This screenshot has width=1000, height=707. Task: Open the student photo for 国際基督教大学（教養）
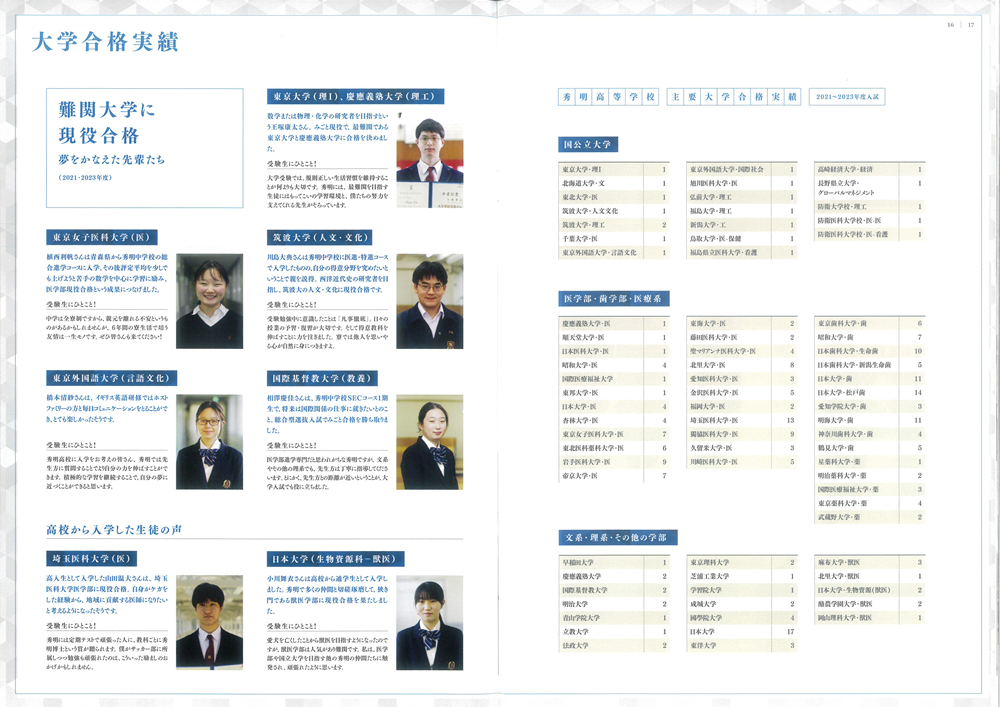429,442
